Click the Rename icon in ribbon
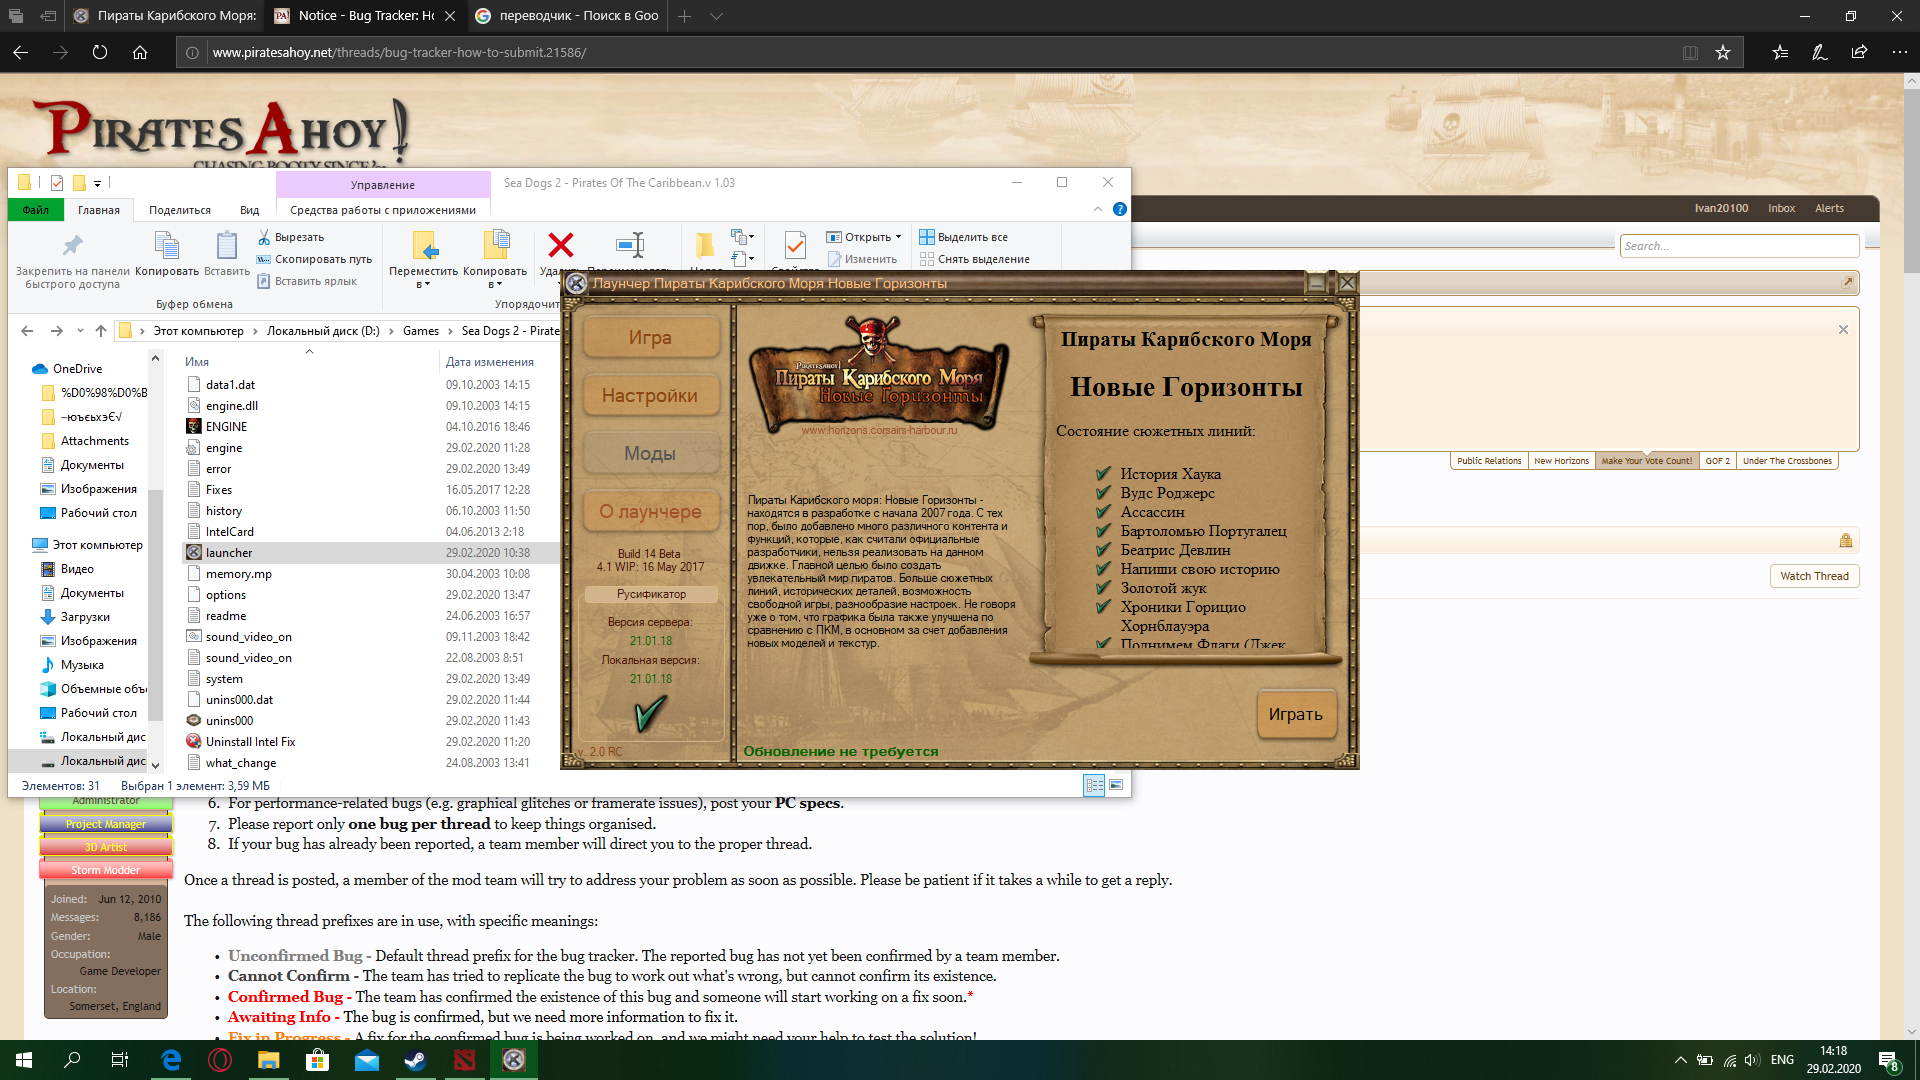Image resolution: width=1920 pixels, height=1080 pixels. click(630, 244)
